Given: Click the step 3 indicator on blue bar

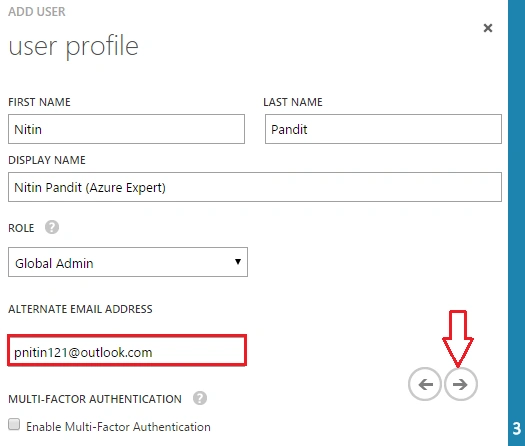Looking at the screenshot, I should tap(517, 428).
